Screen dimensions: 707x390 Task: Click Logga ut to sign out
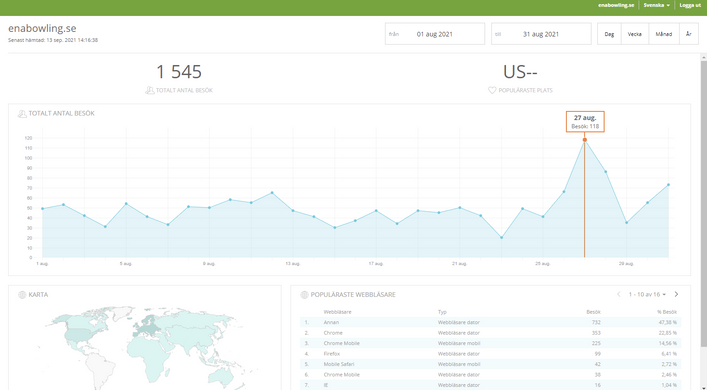pos(690,5)
